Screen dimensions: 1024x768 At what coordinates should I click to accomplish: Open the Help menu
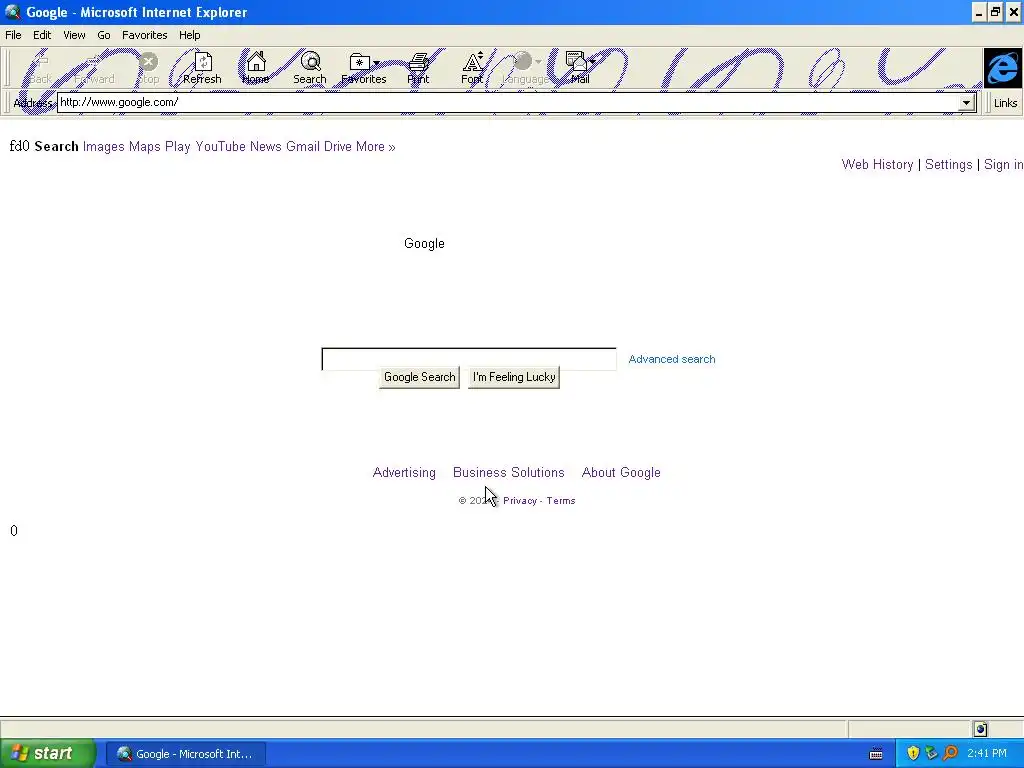189,35
